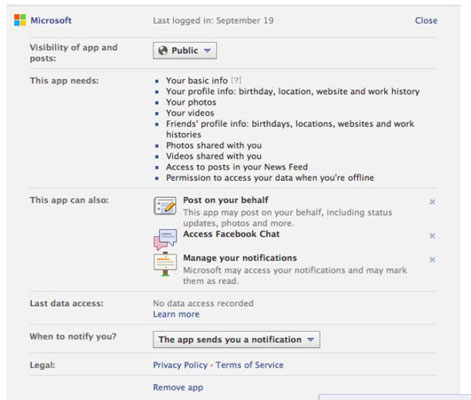The height and width of the screenshot is (400, 471).
Task: Click 'Videos shared with you' item
Action: pyautogui.click(x=214, y=156)
